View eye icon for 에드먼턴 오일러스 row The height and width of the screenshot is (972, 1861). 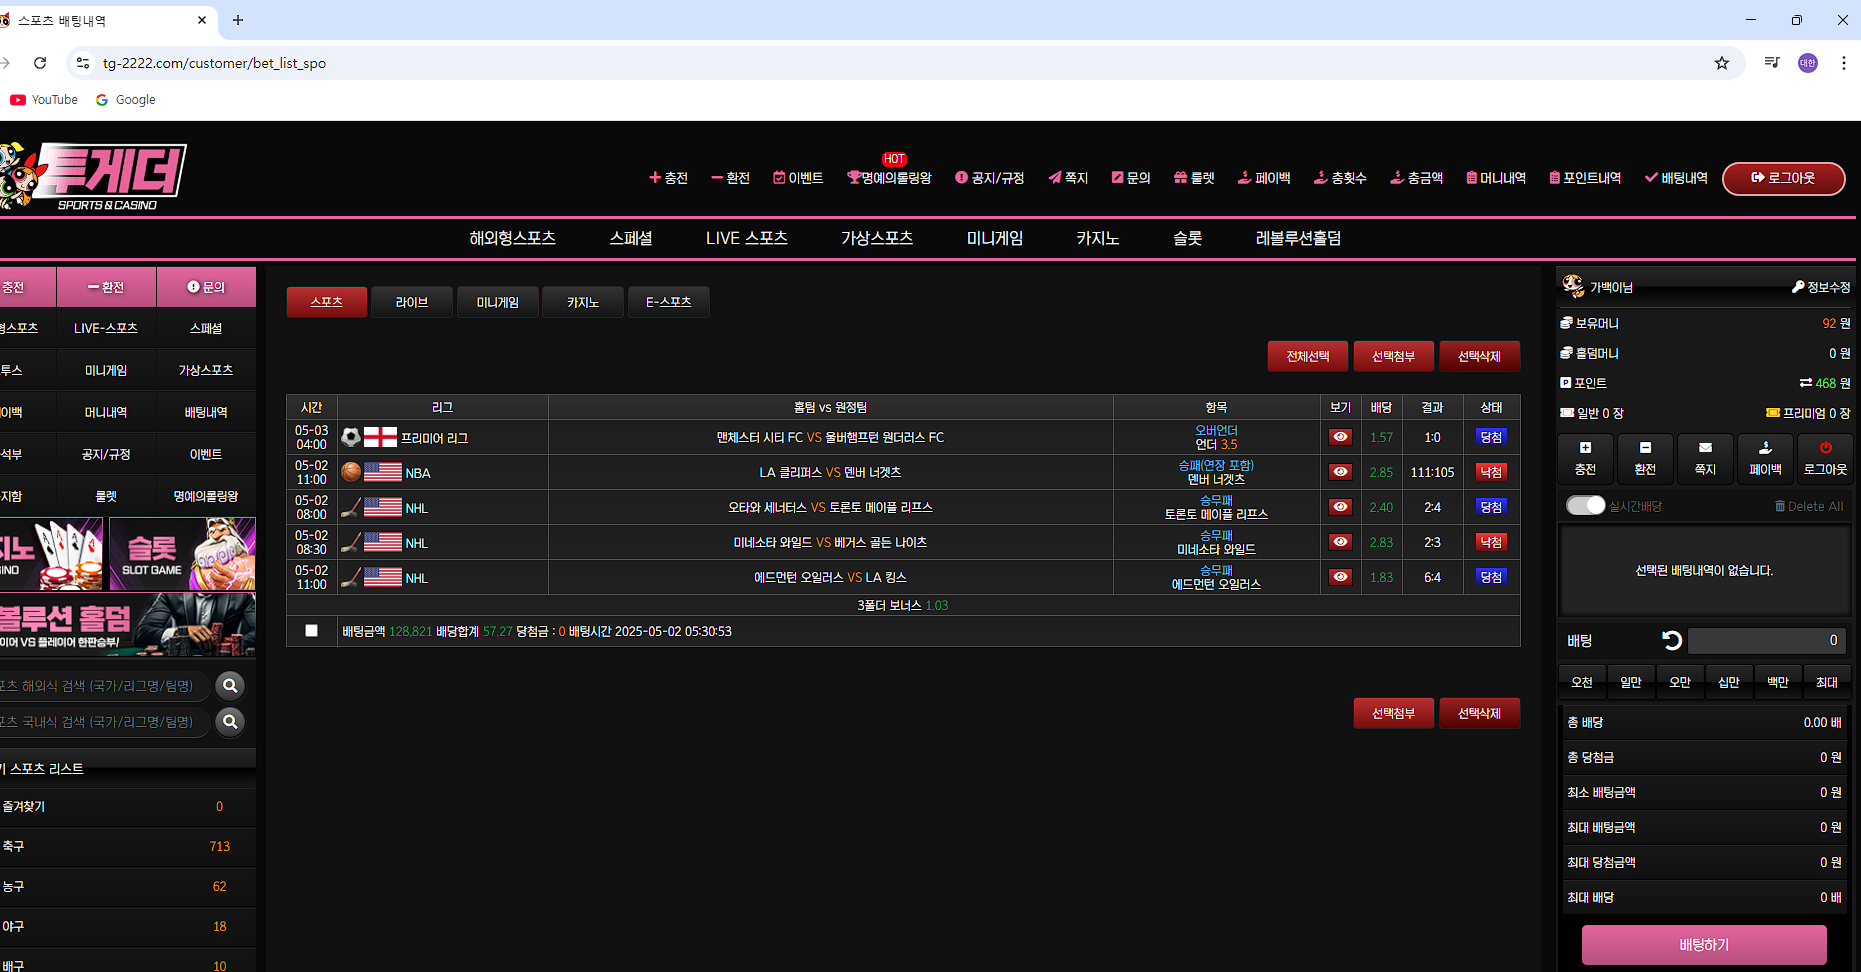tap(1340, 577)
